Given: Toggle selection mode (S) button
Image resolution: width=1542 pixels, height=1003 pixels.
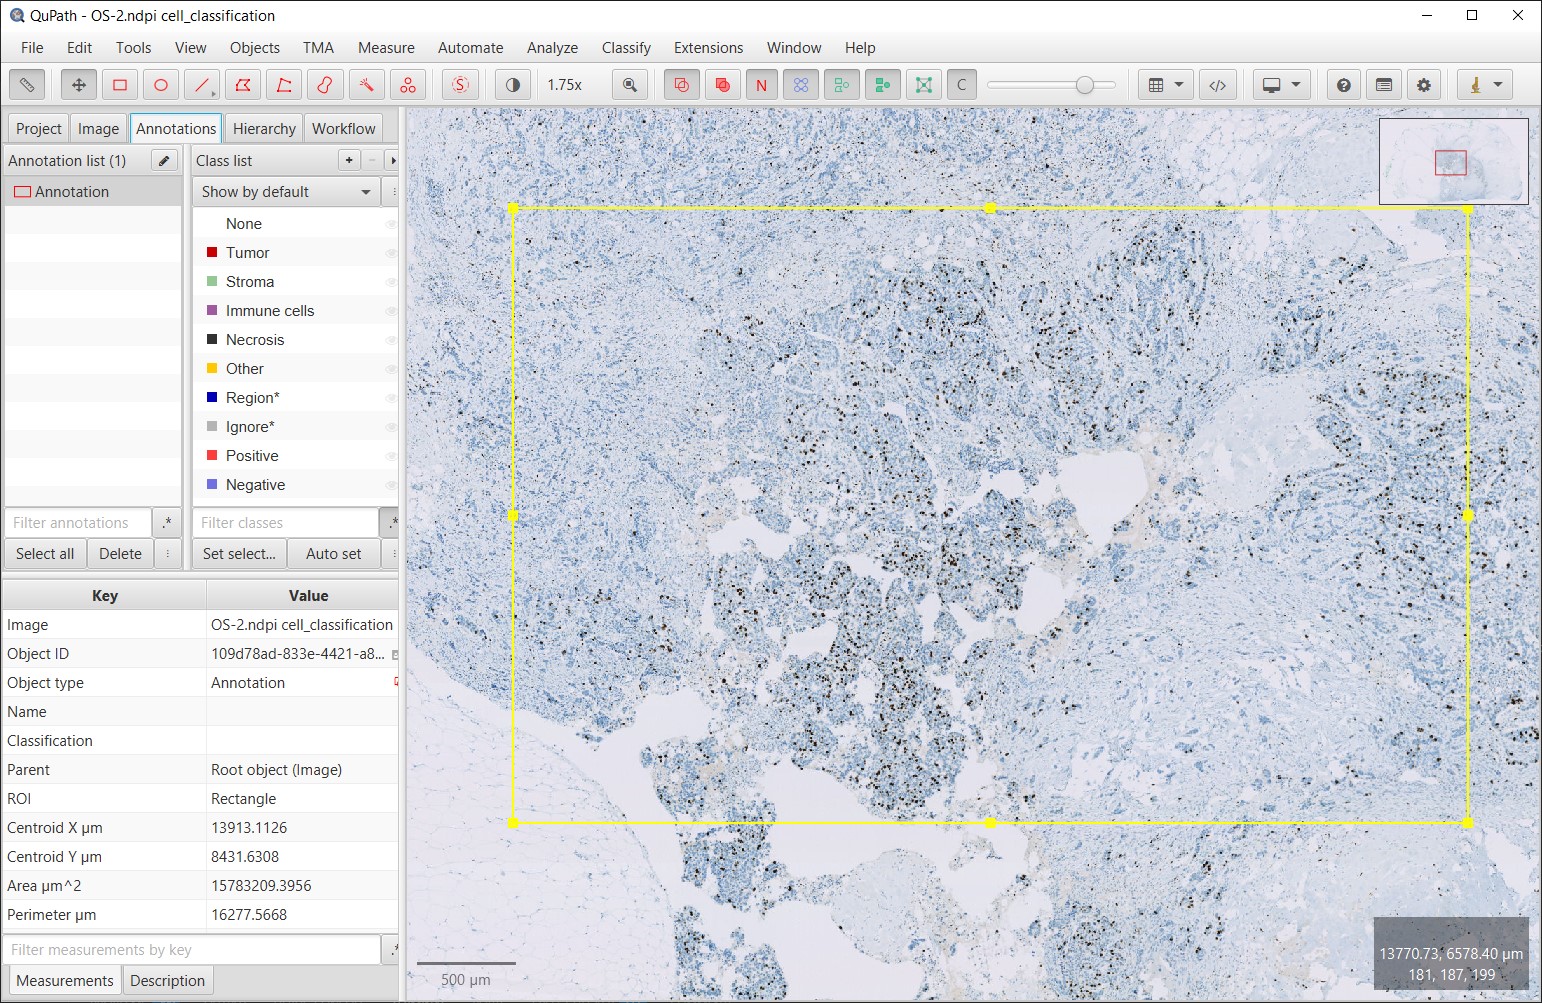Looking at the screenshot, I should [x=460, y=85].
